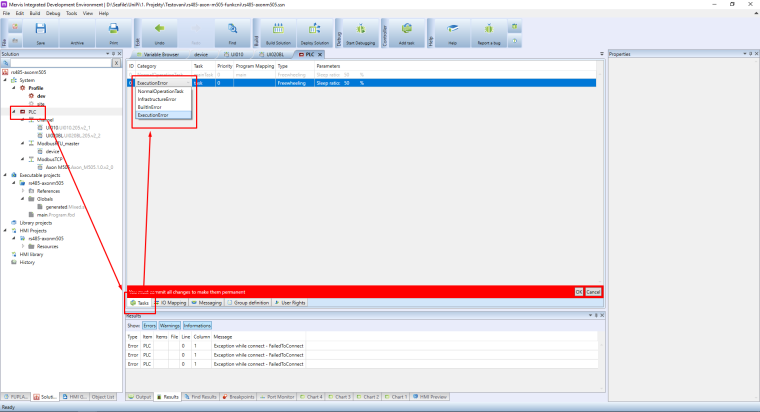
Task: Click the Deploy Solution icon
Action: click(315, 32)
